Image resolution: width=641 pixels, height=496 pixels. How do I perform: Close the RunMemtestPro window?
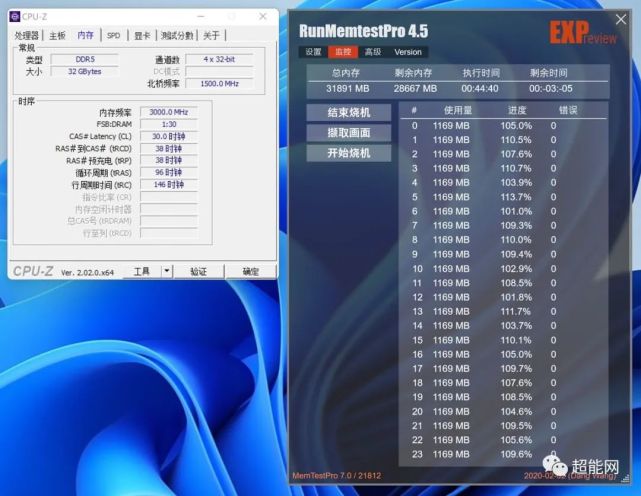tap(621, 19)
